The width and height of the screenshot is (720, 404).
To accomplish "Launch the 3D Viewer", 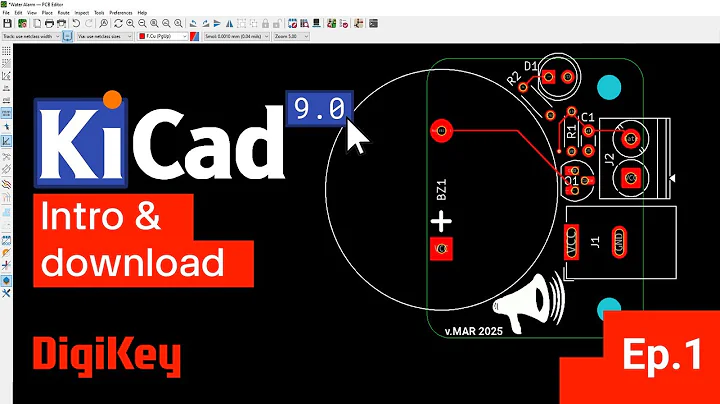I will tap(316, 23).
